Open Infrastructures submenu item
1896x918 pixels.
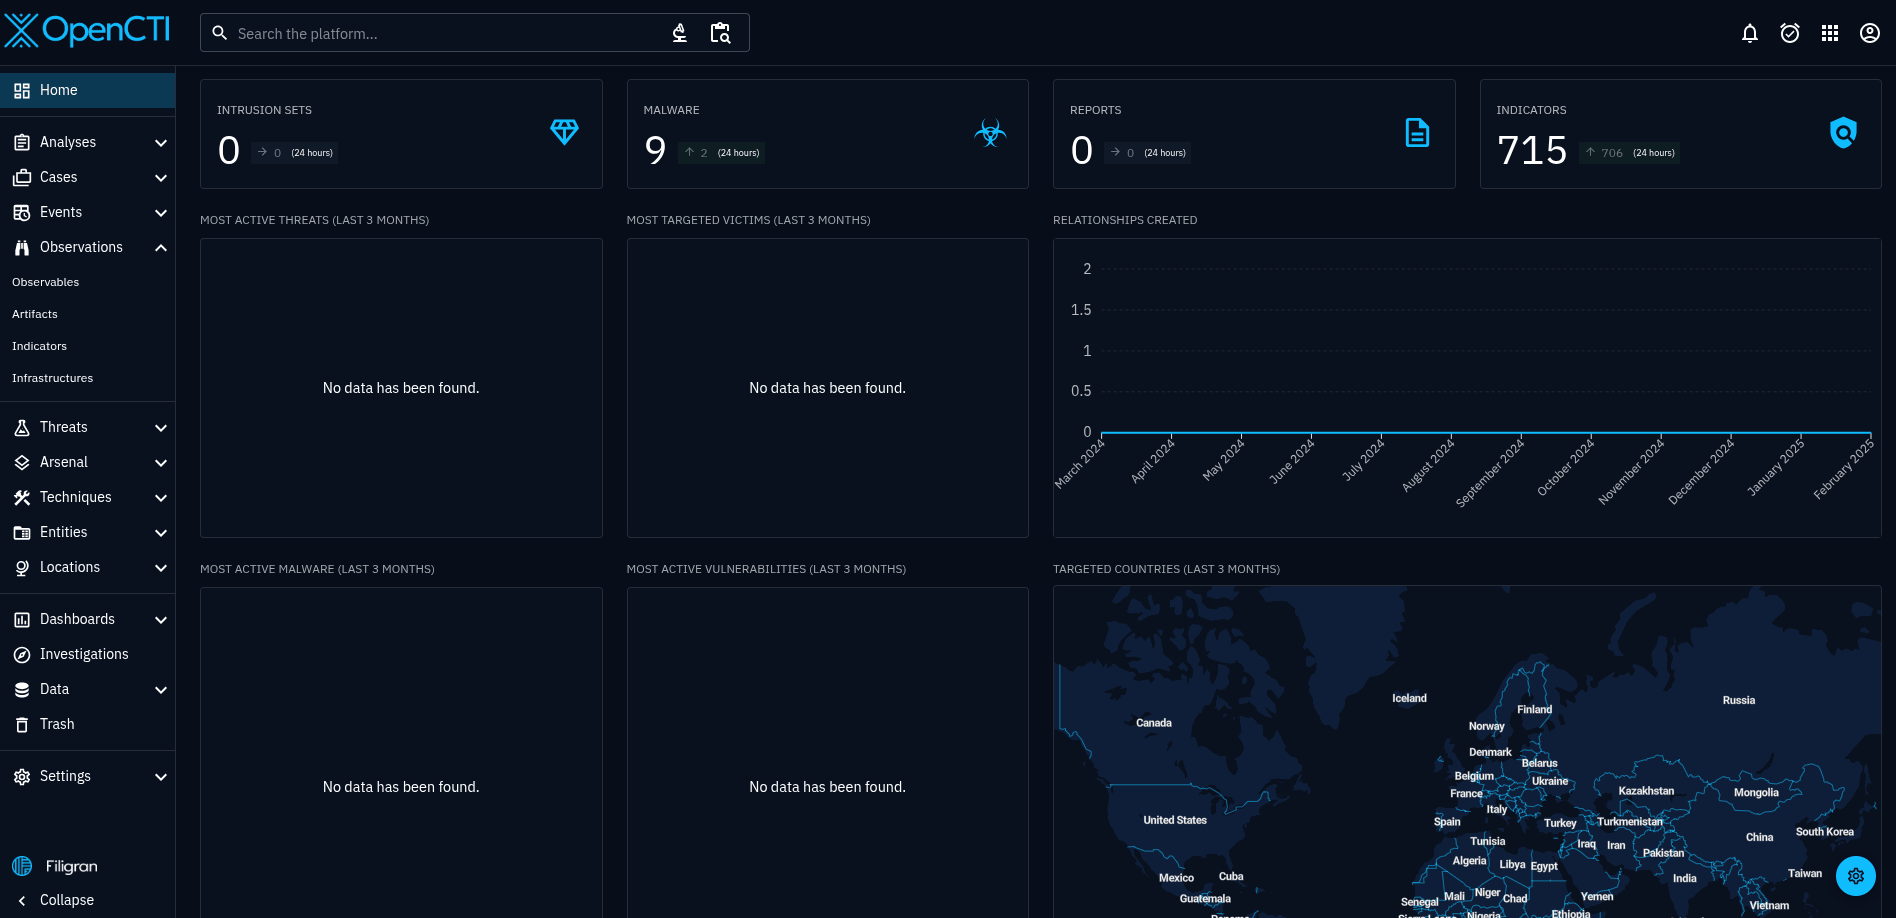click(87, 378)
